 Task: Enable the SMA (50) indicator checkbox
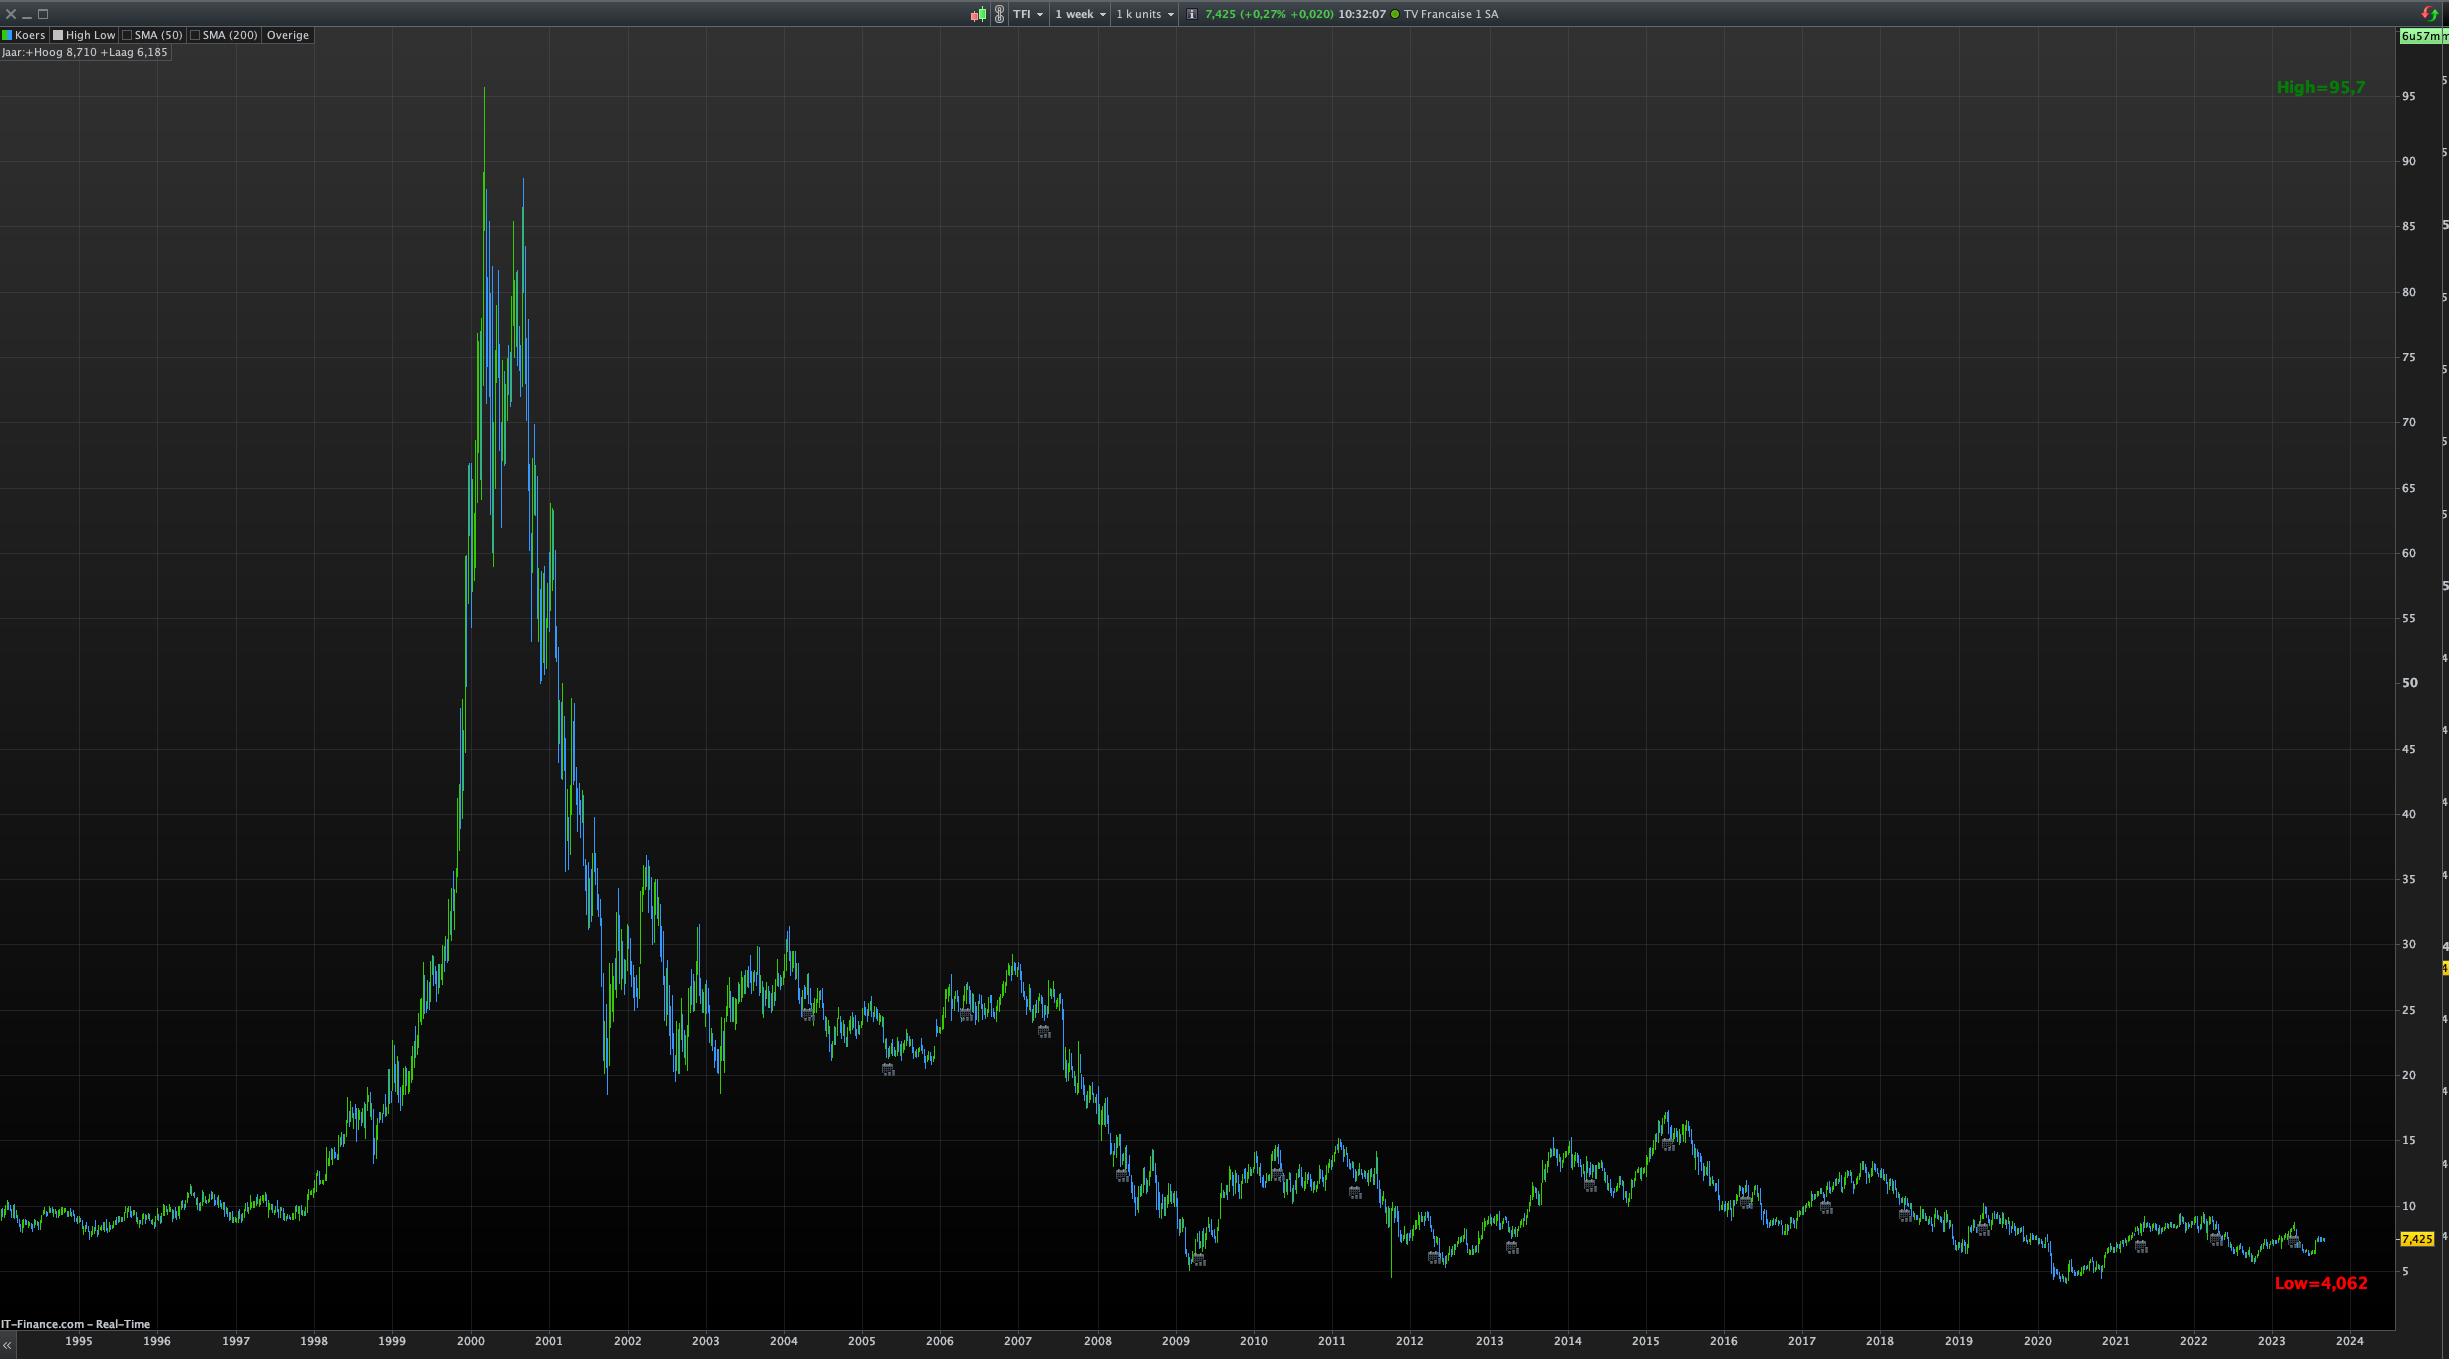[128, 35]
